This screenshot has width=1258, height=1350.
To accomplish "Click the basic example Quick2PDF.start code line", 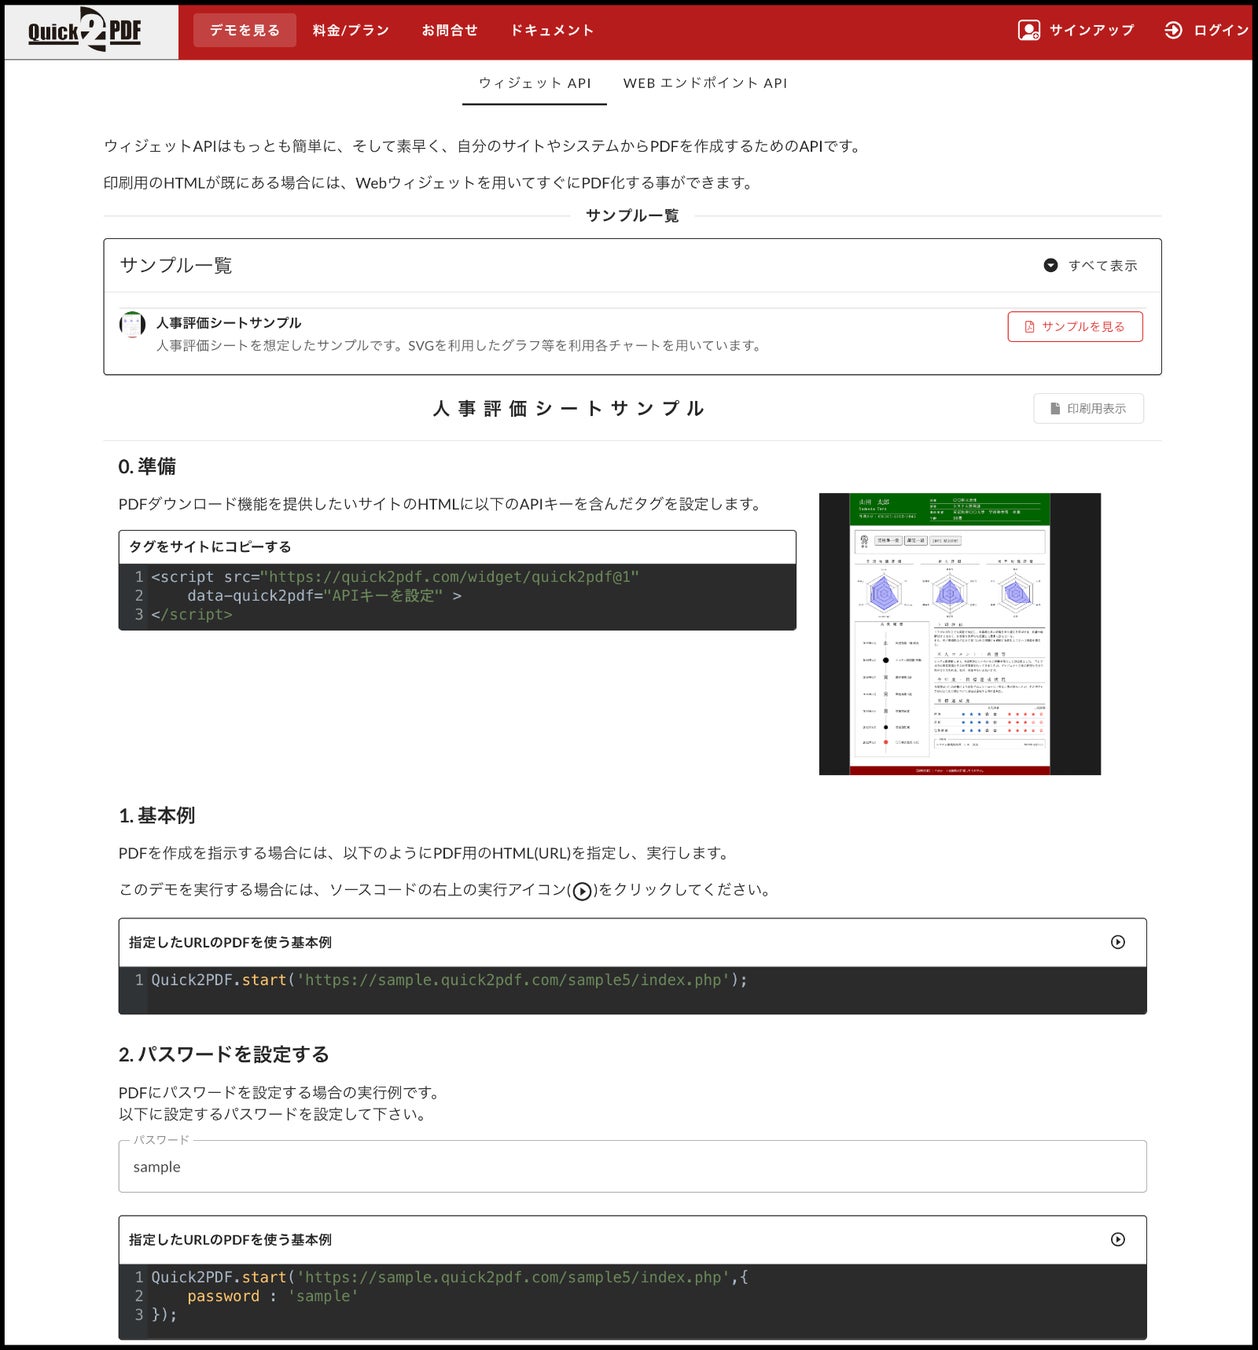I will pyautogui.click(x=449, y=980).
